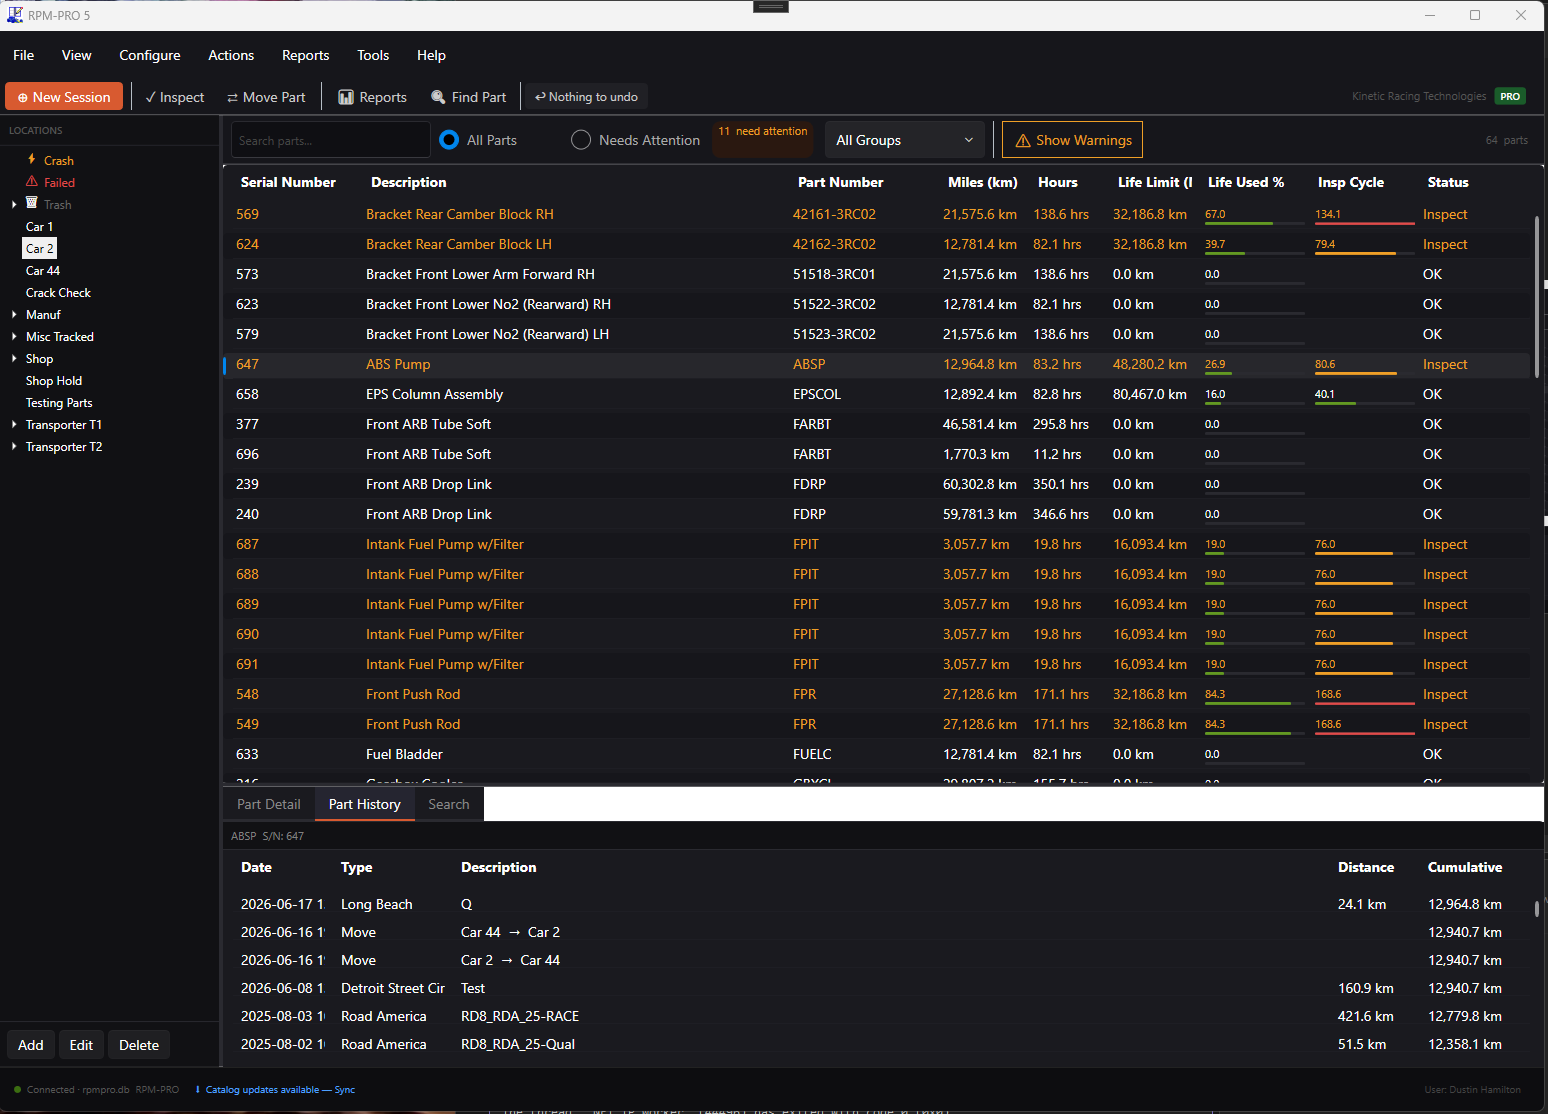This screenshot has height=1114, width=1548.
Task: Click the New Session plus icon
Action: point(22,98)
